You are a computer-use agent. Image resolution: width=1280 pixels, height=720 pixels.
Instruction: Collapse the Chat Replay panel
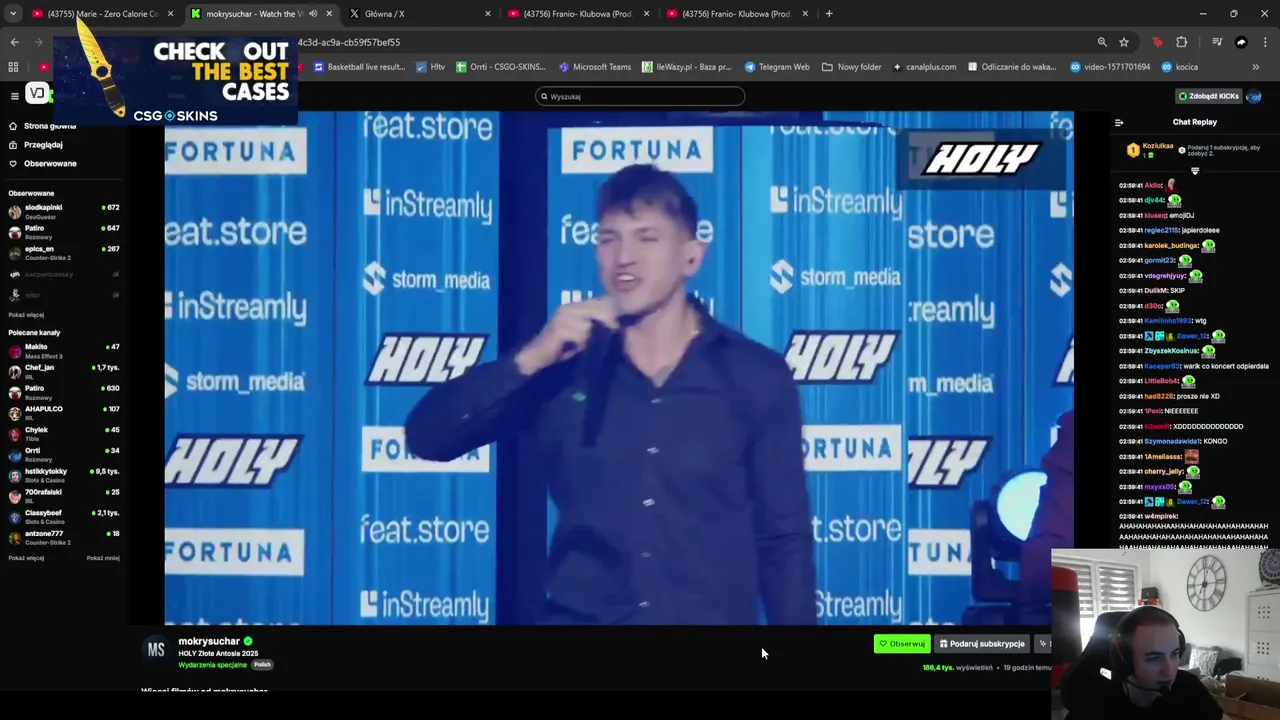coord(1119,122)
